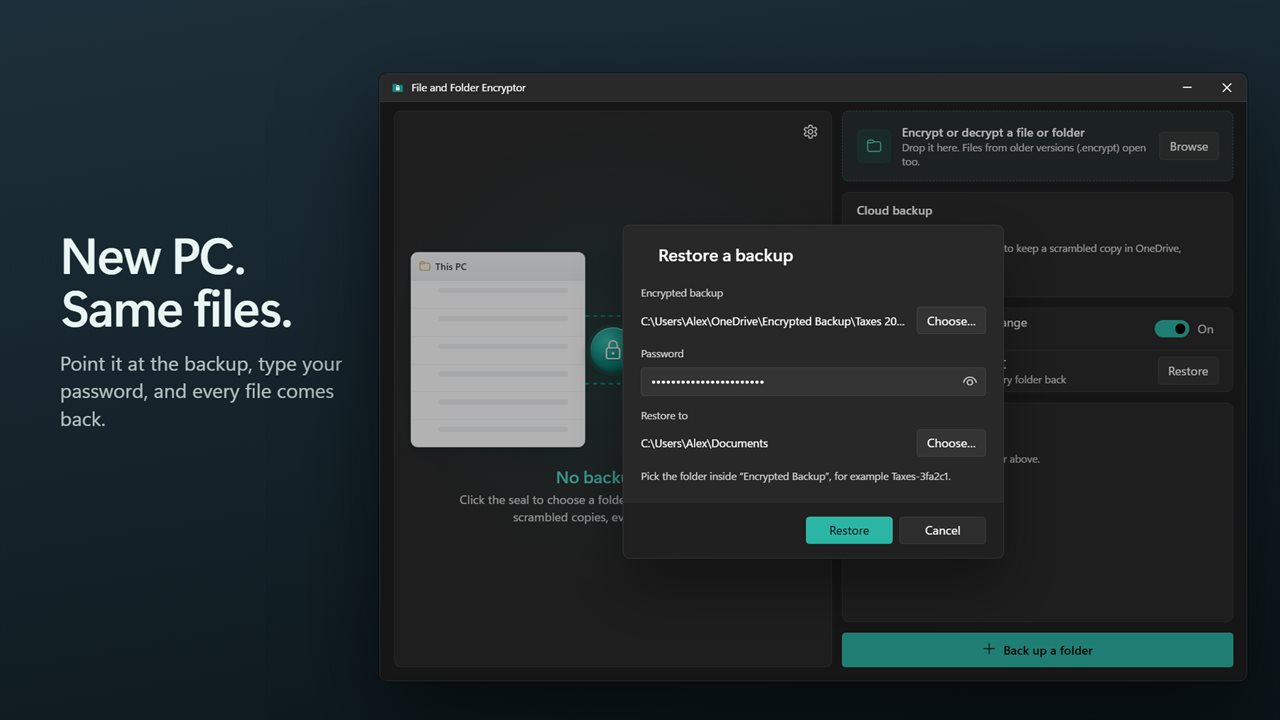Cancel the Restore a backup dialog

(x=942, y=530)
